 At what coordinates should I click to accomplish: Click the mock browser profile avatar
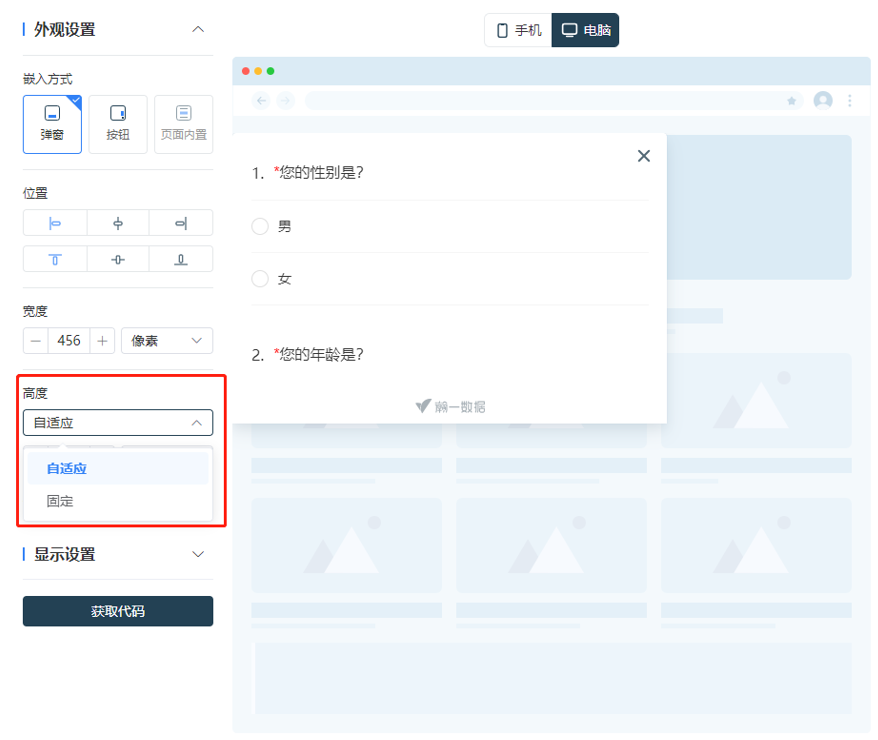823,101
